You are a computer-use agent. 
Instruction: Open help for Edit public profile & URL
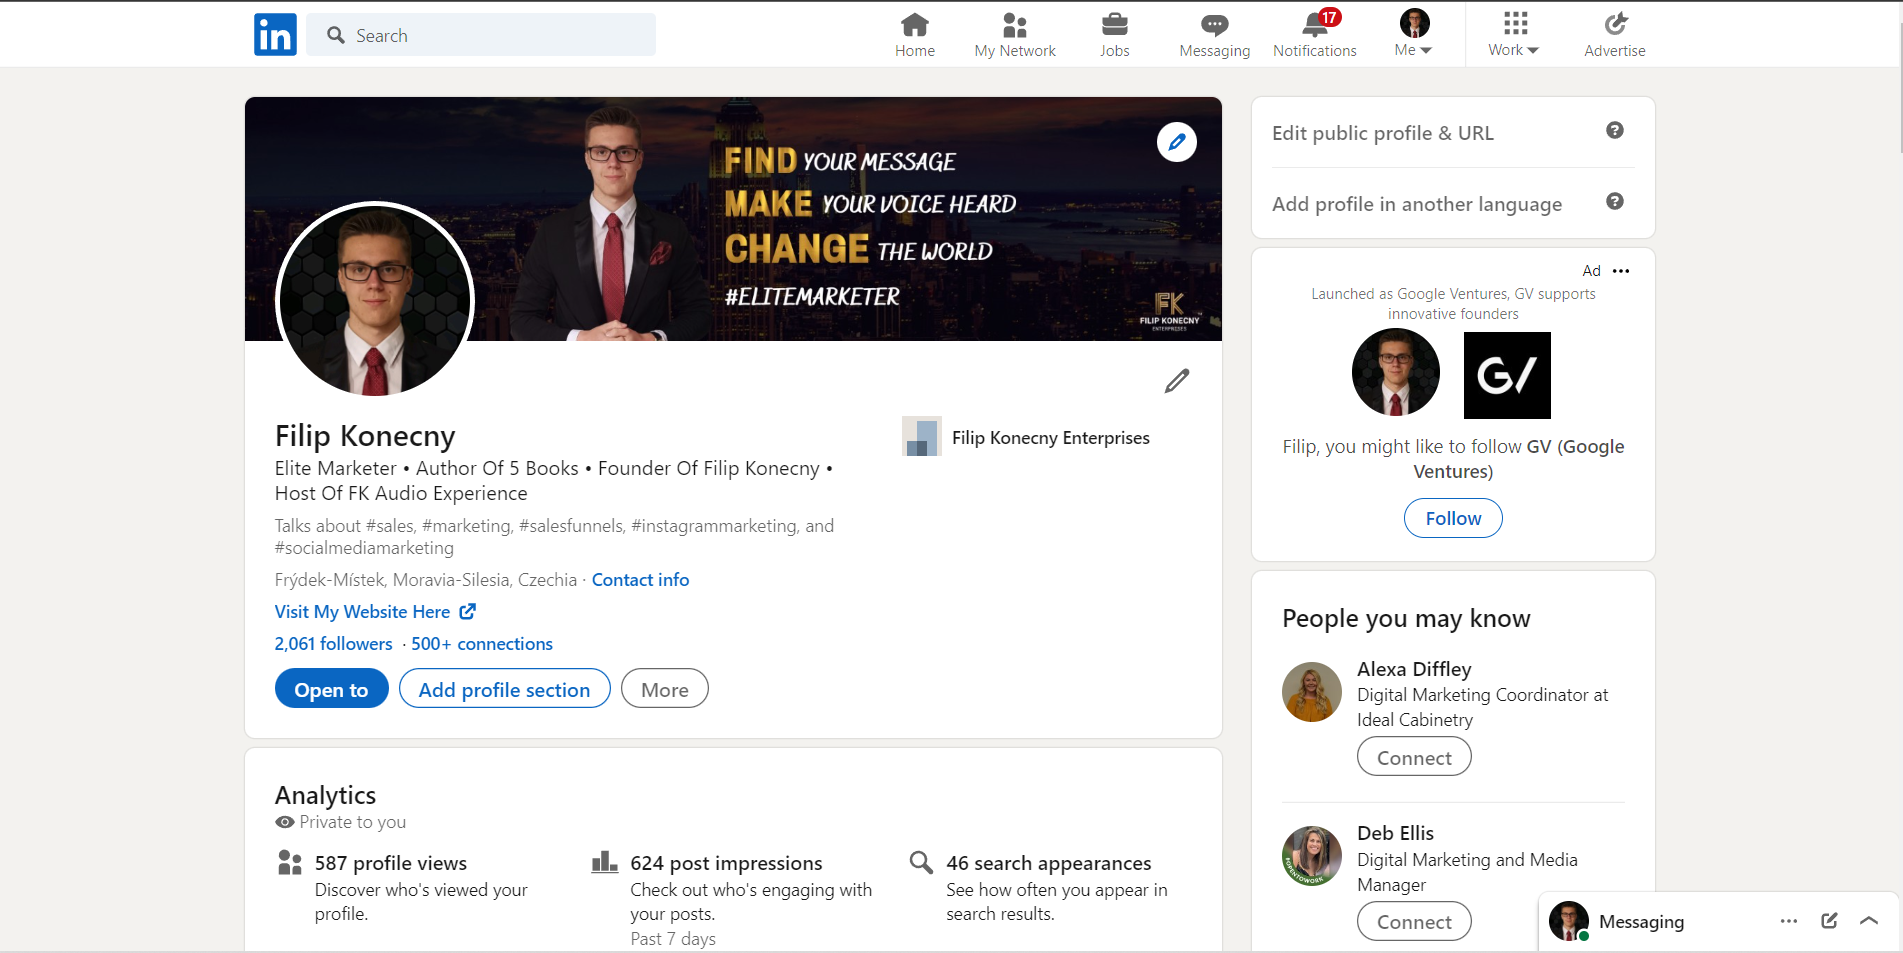pyautogui.click(x=1614, y=131)
